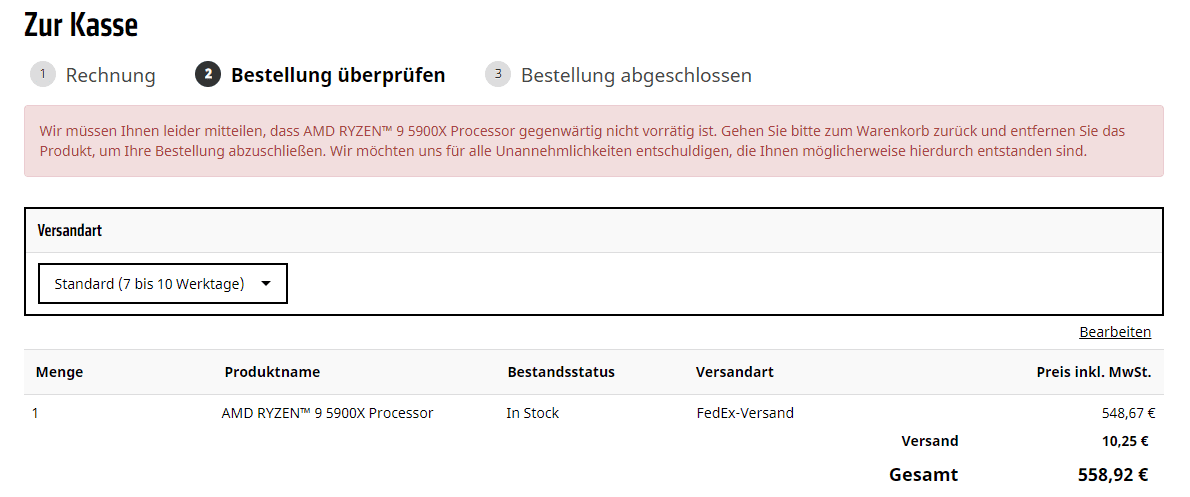Click the step 1 circle icon
The height and width of the screenshot is (497, 1190).
42,74
